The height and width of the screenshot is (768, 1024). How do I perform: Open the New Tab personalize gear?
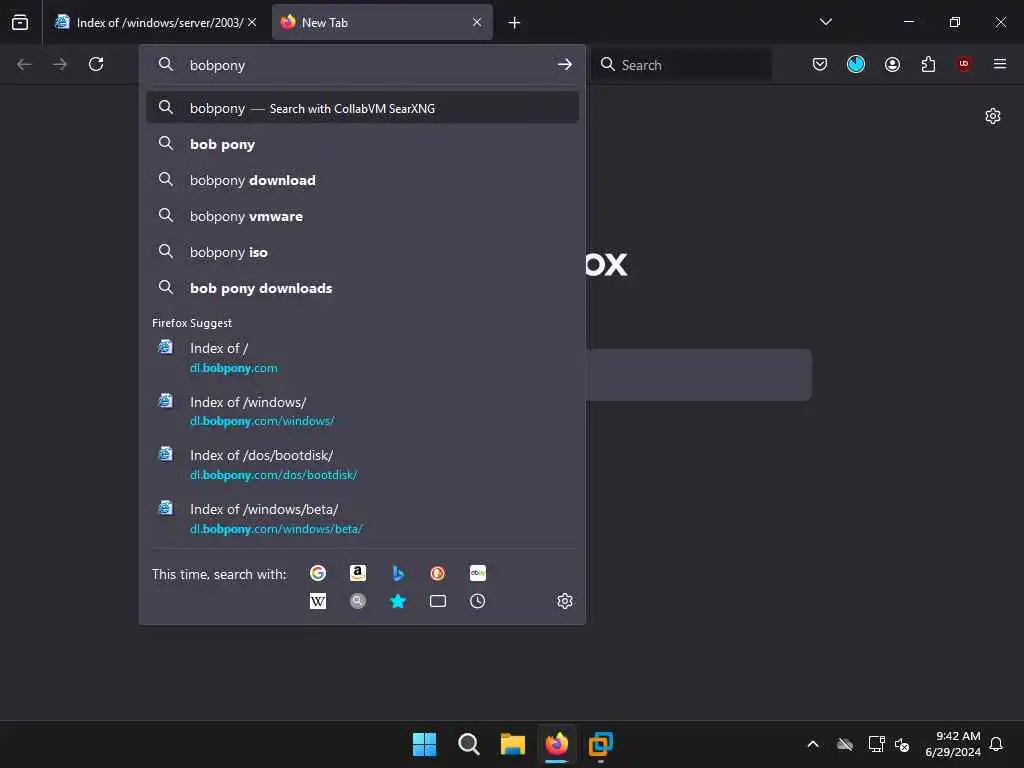click(993, 116)
